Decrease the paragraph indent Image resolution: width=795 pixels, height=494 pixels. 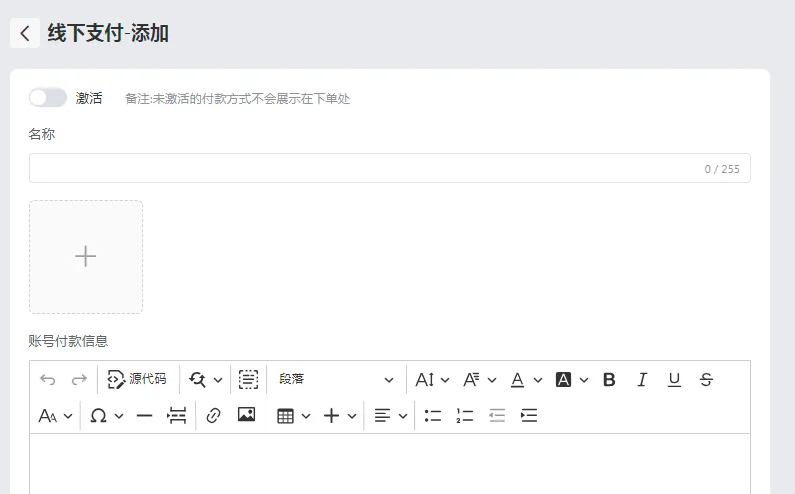[x=497, y=416]
